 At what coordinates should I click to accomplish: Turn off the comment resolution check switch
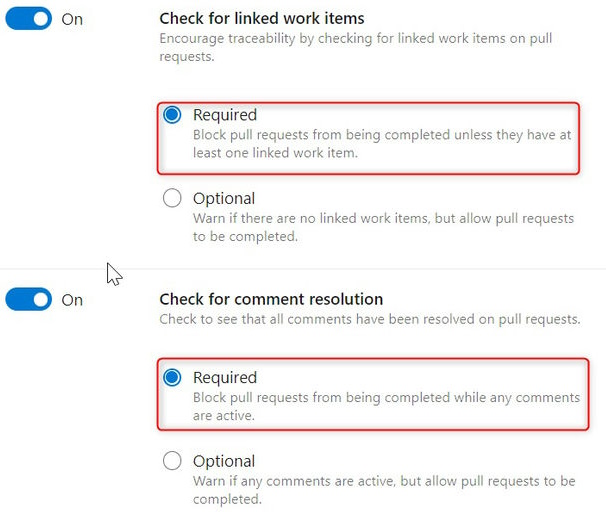(28, 299)
